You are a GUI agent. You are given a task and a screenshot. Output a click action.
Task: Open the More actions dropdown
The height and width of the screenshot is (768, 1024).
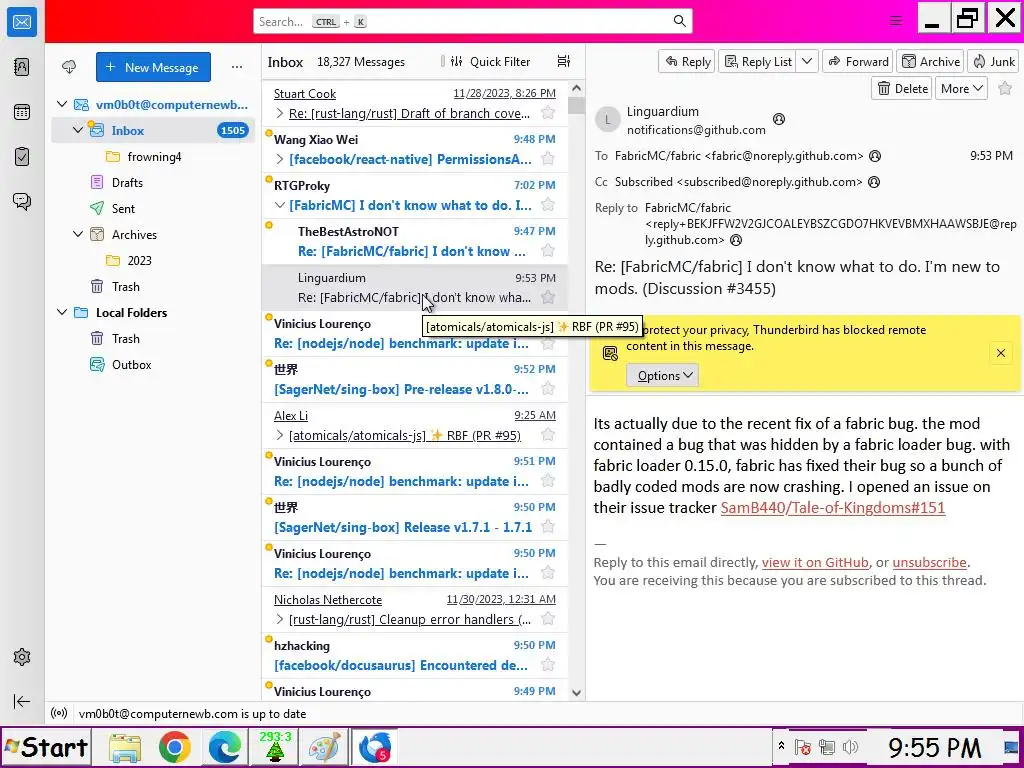[x=961, y=89]
